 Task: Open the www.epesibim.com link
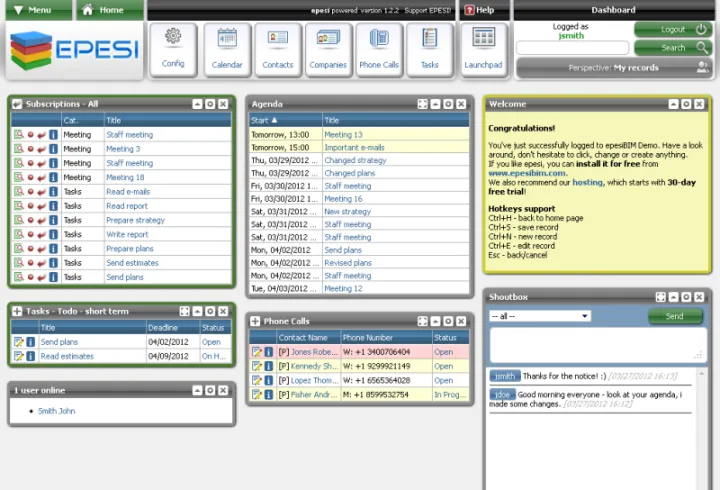coord(527,173)
